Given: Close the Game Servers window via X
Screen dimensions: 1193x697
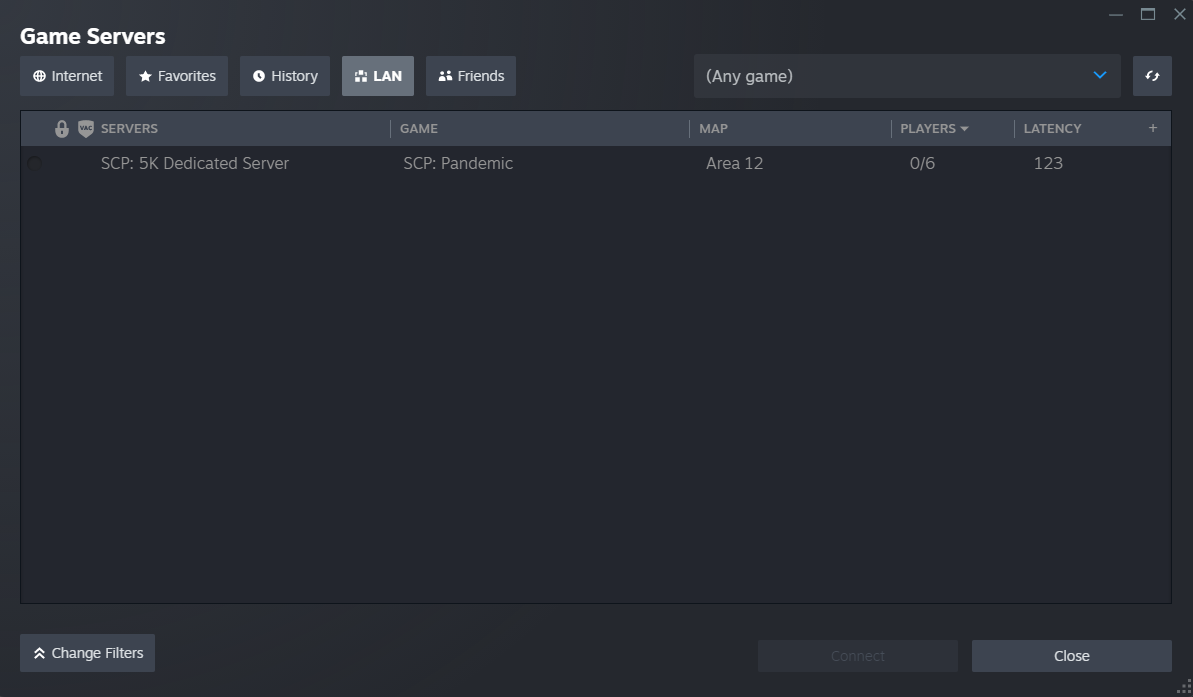Looking at the screenshot, I should click(x=1179, y=14).
